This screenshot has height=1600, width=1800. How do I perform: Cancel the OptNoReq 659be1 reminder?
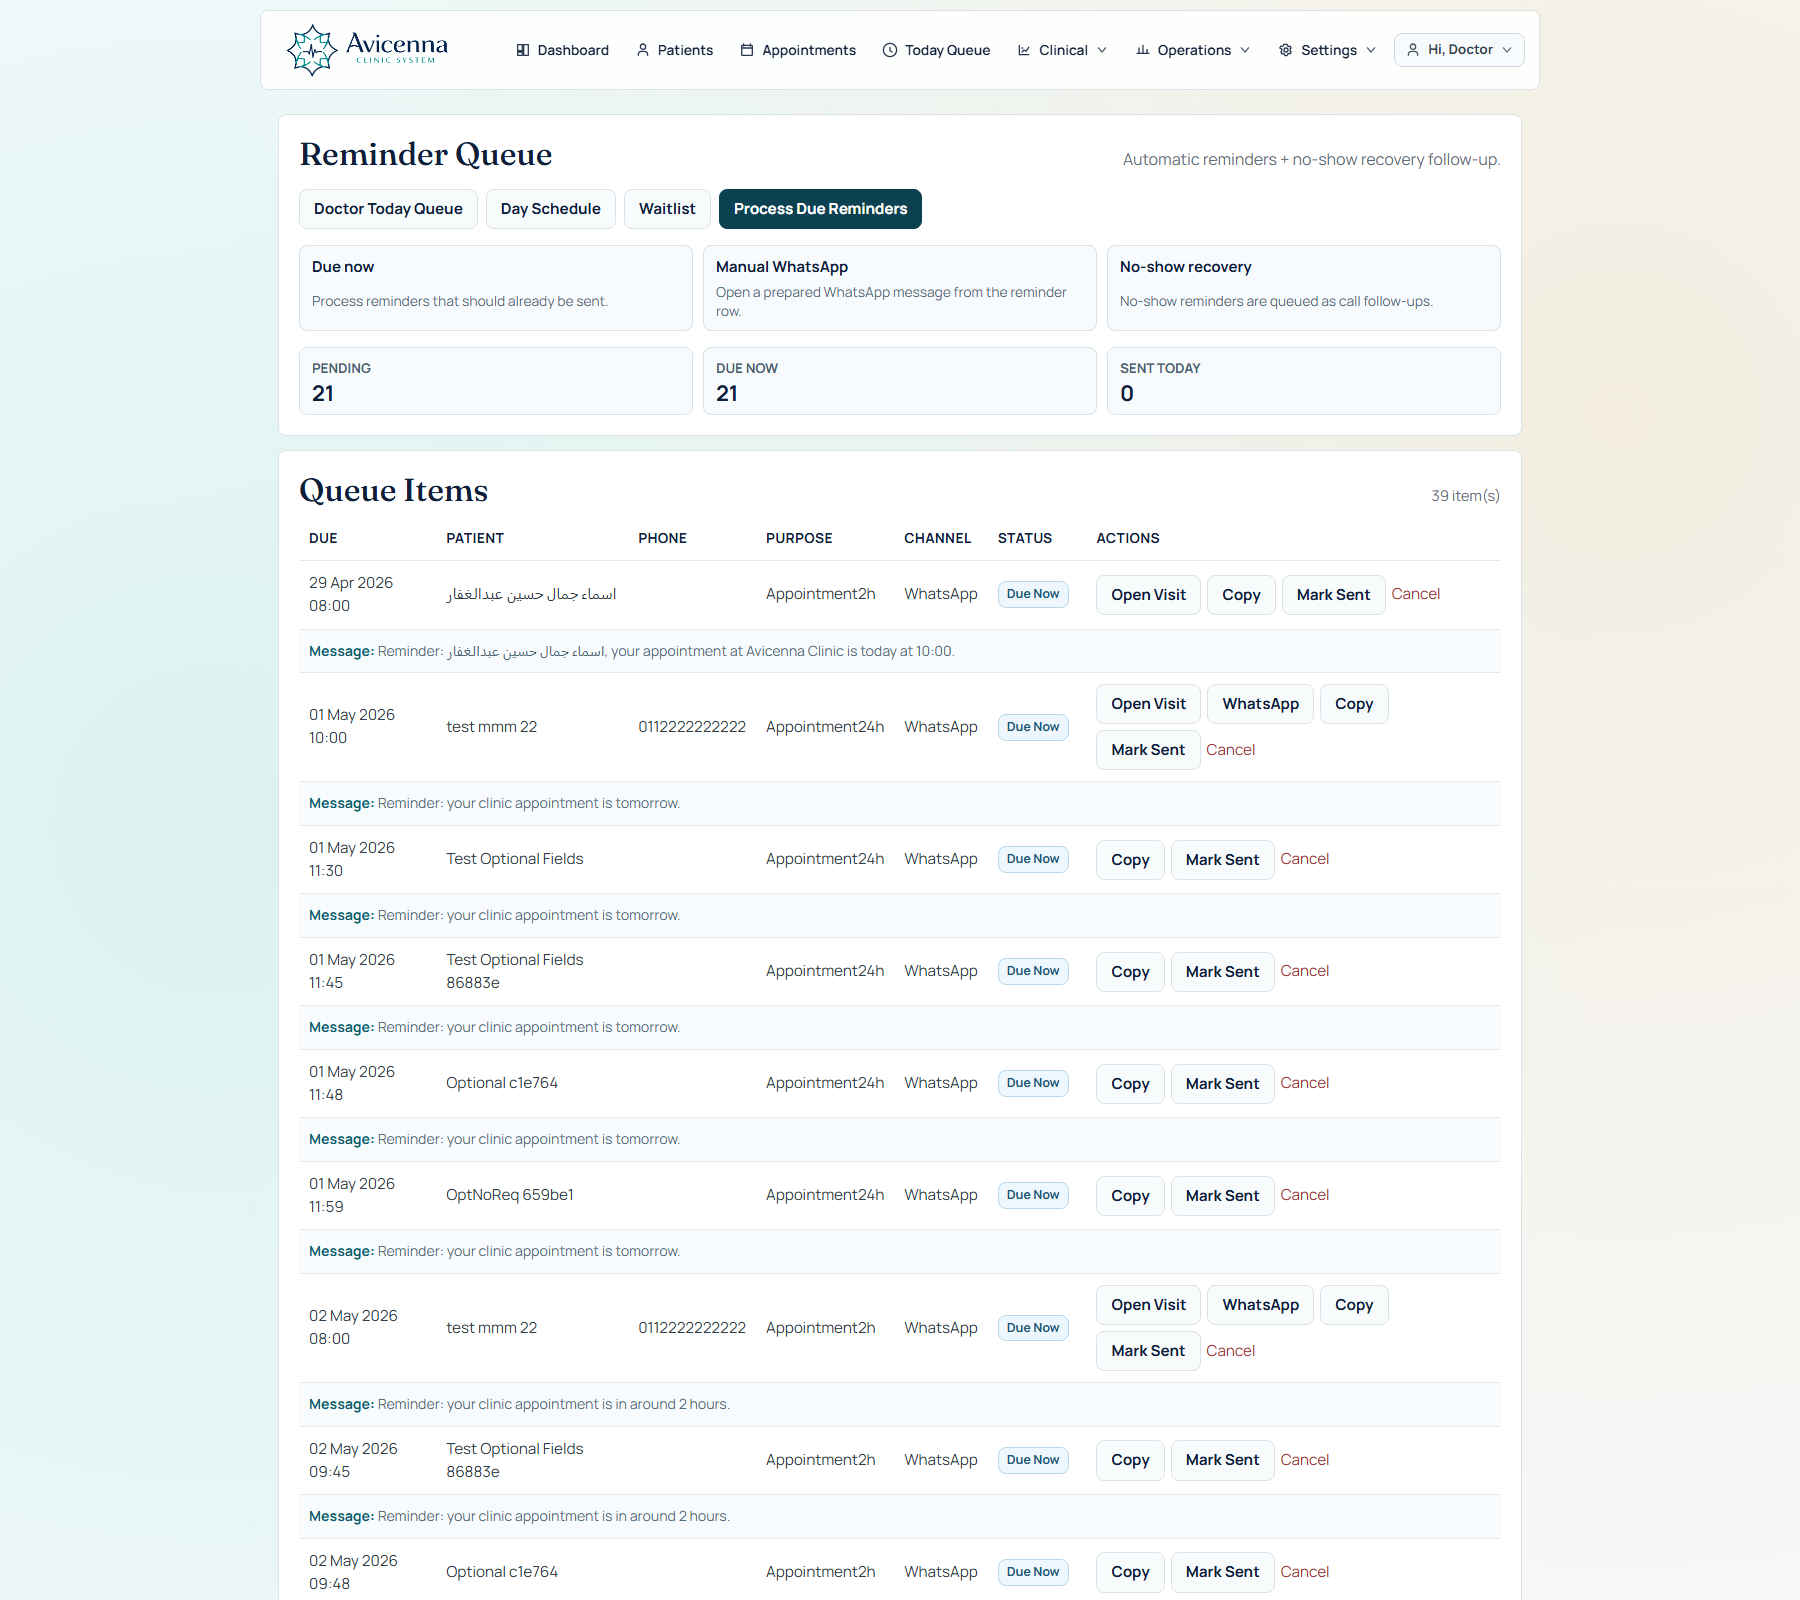pos(1305,1195)
